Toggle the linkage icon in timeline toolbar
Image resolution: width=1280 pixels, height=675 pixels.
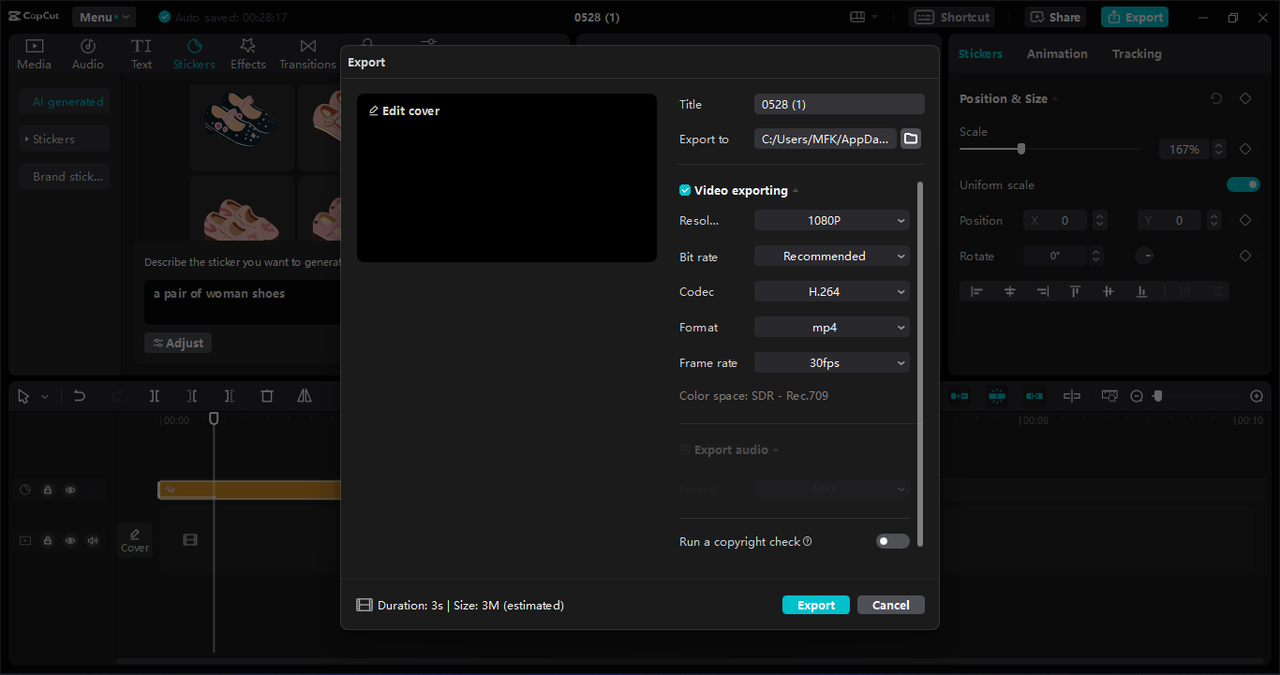1034,396
